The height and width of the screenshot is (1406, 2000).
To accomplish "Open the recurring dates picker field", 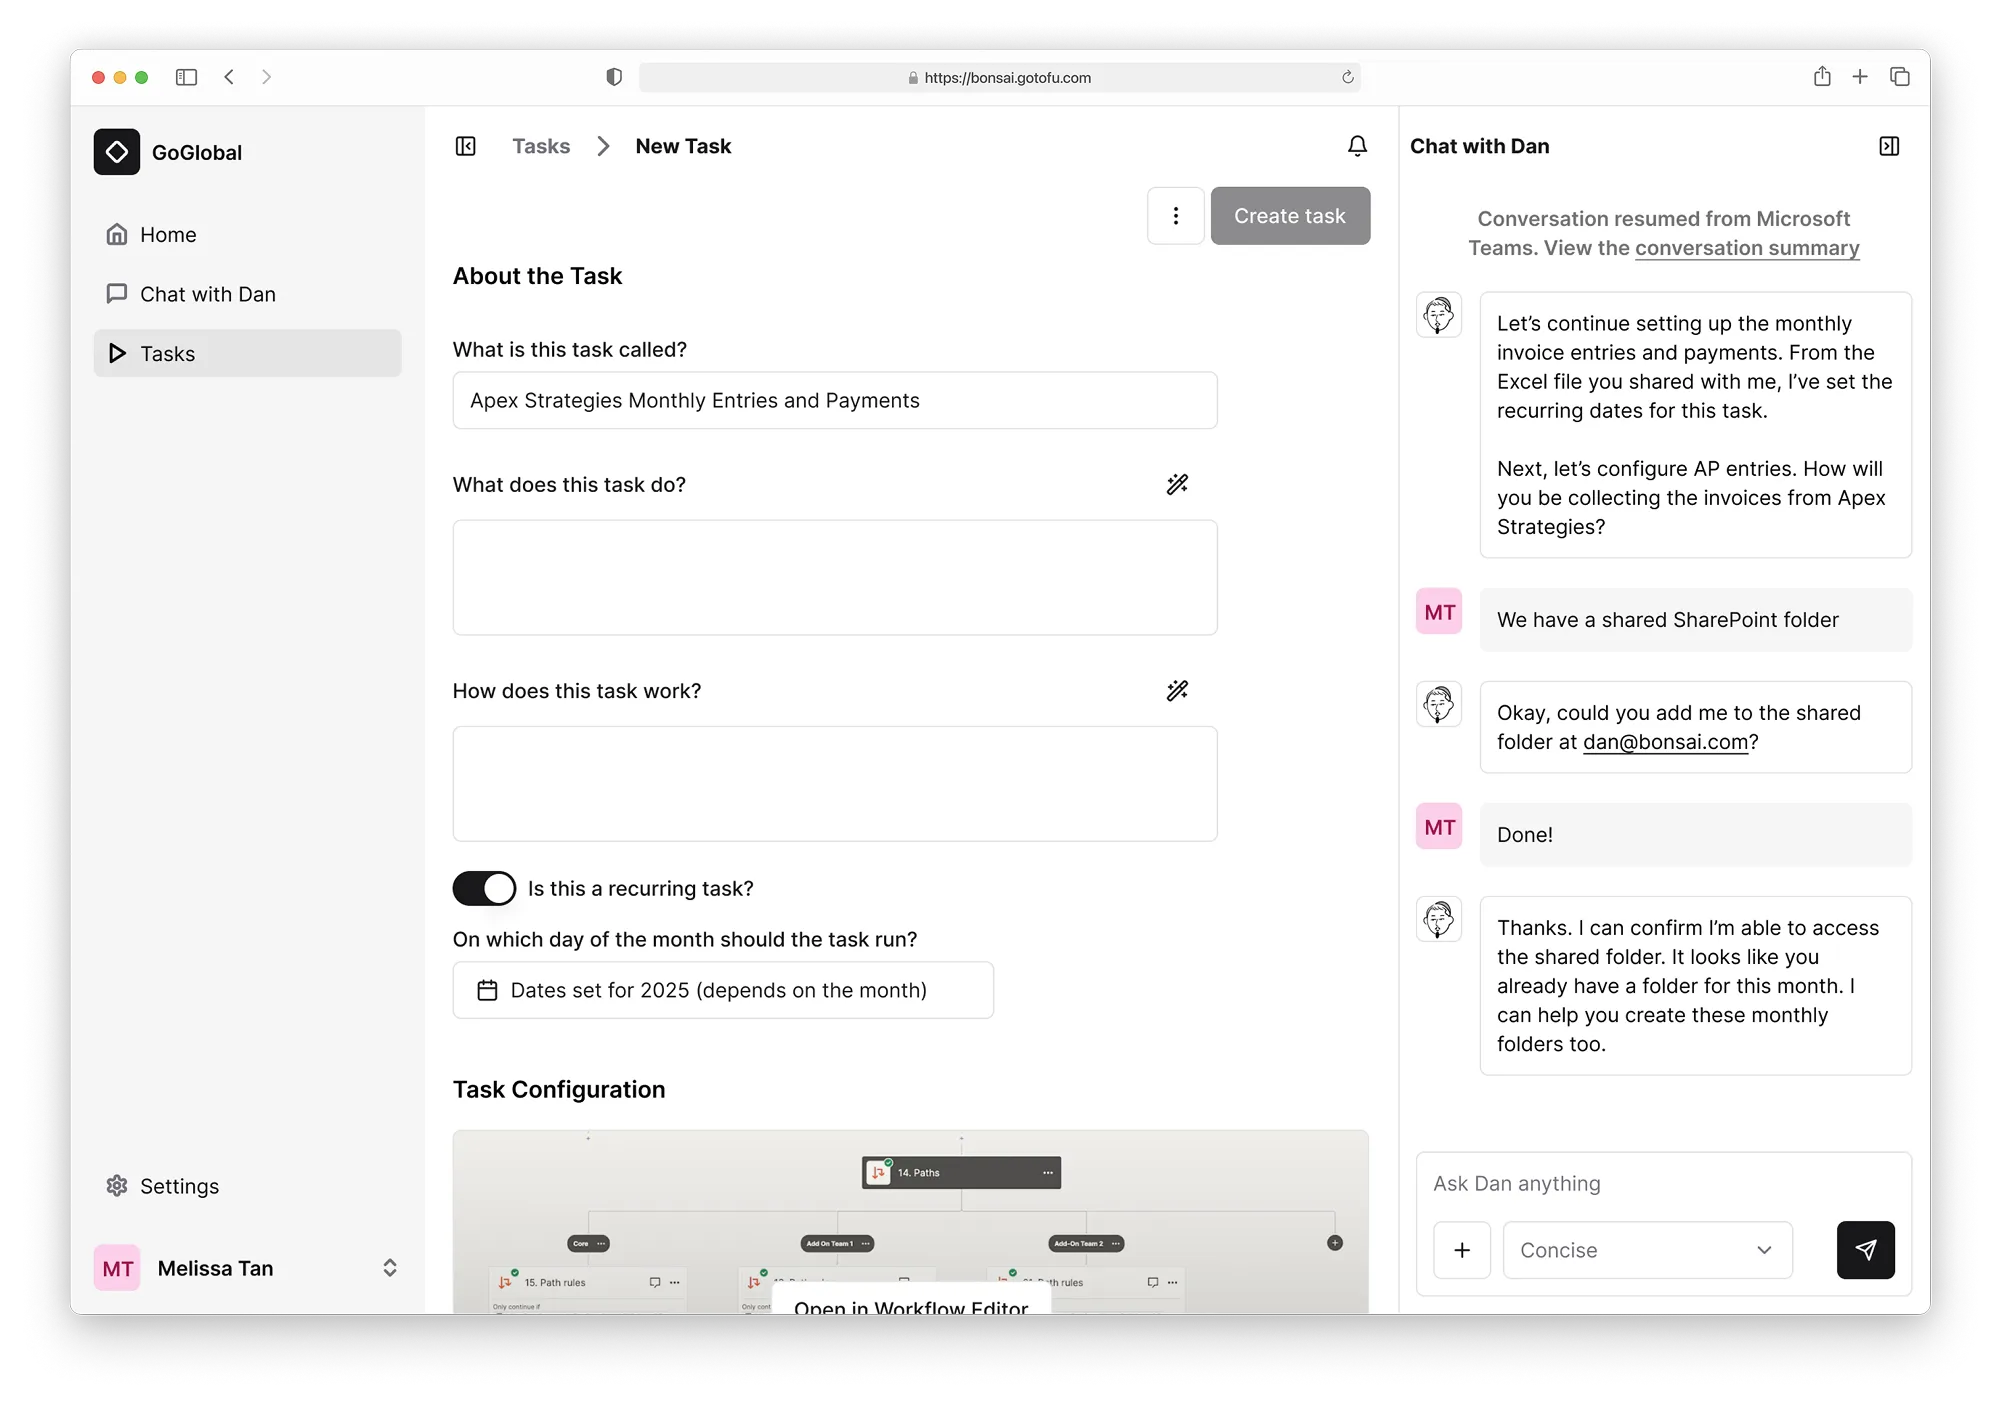I will (x=723, y=990).
